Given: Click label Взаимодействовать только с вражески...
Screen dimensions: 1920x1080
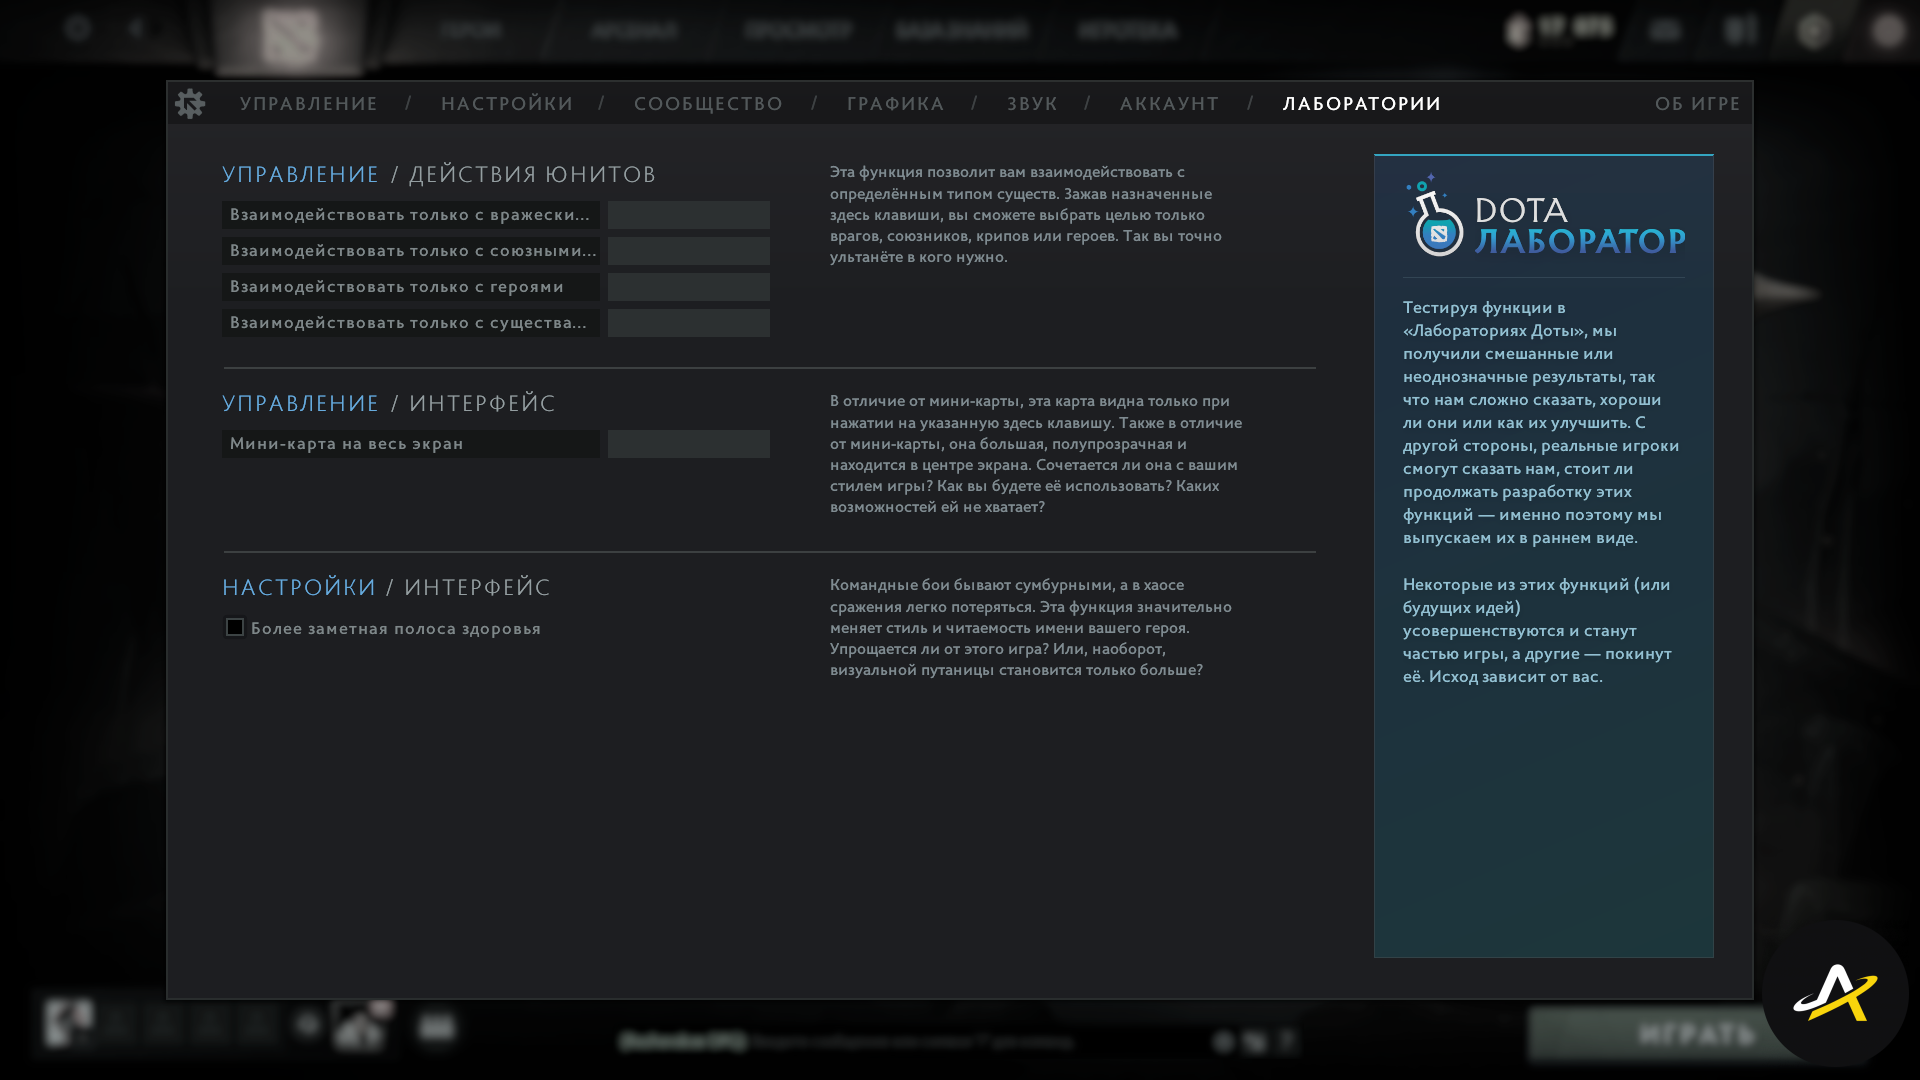Looking at the screenshot, I should pos(411,215).
